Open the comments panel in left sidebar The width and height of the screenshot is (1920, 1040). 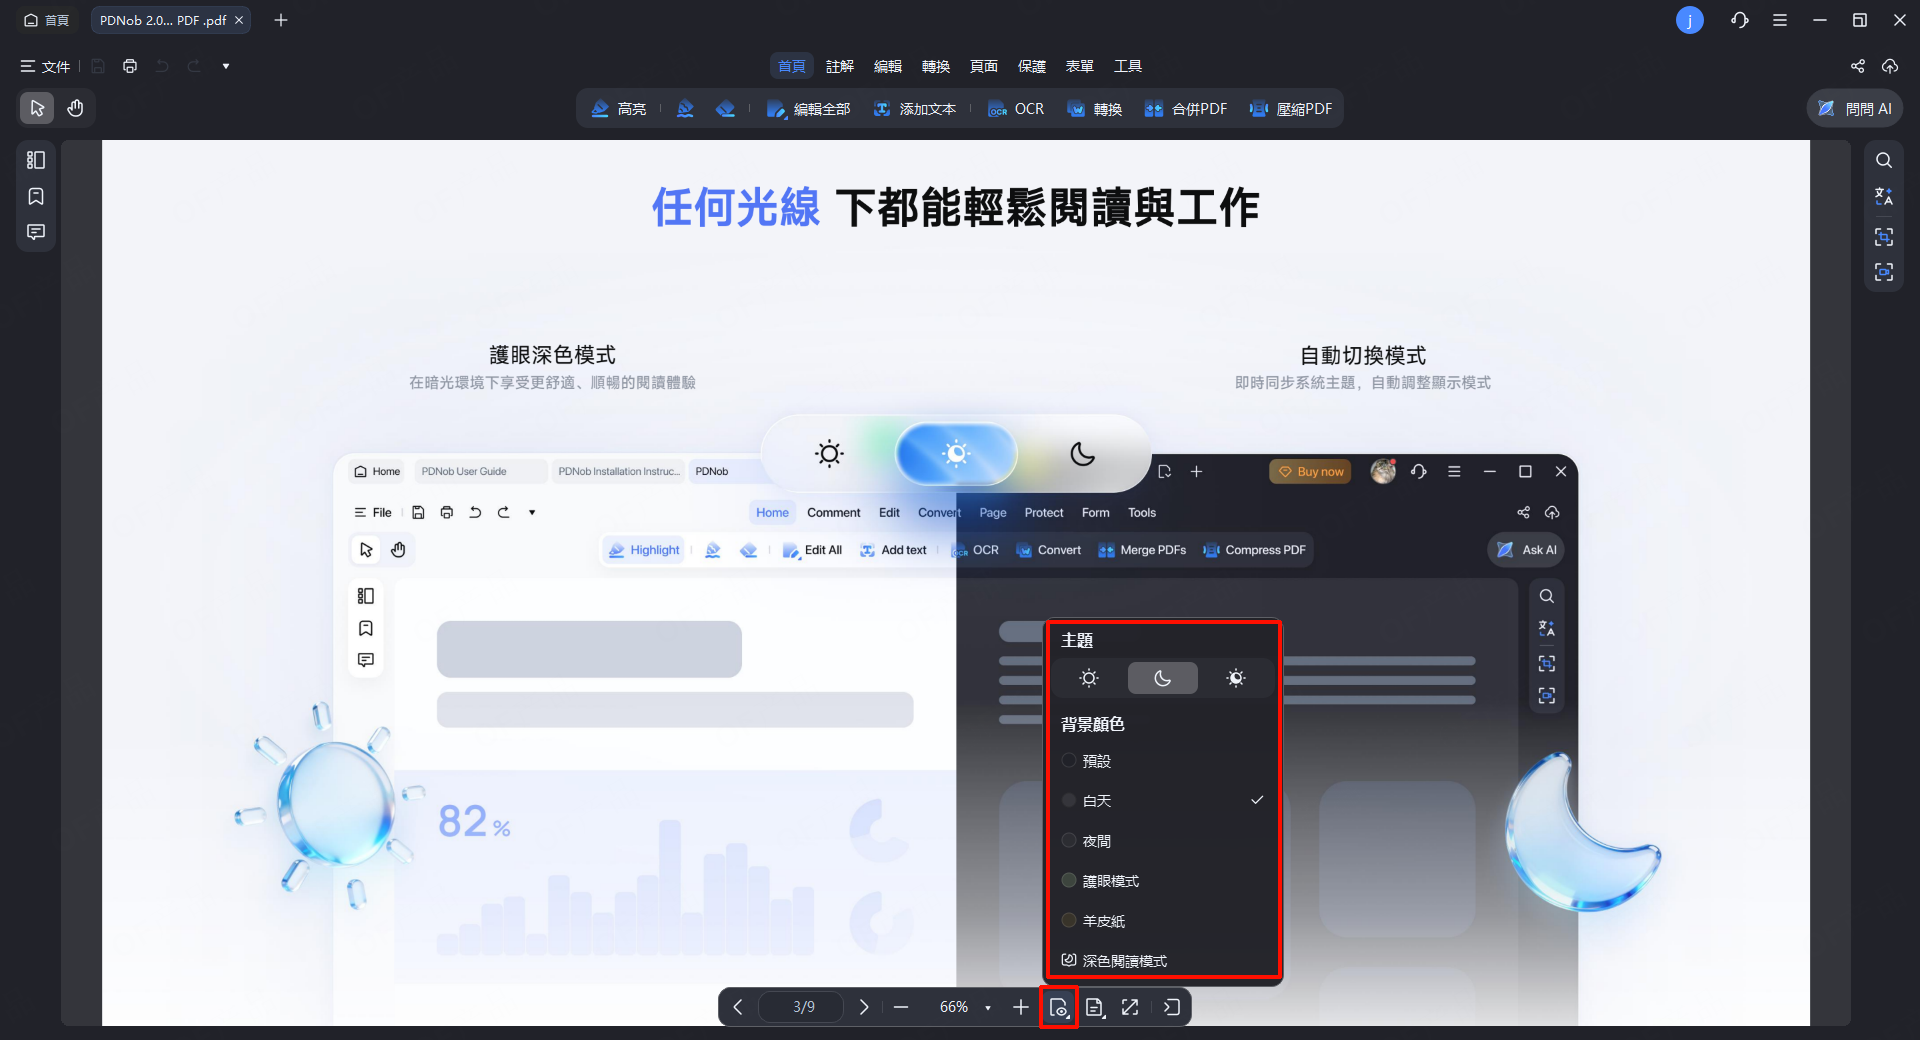click(x=36, y=232)
